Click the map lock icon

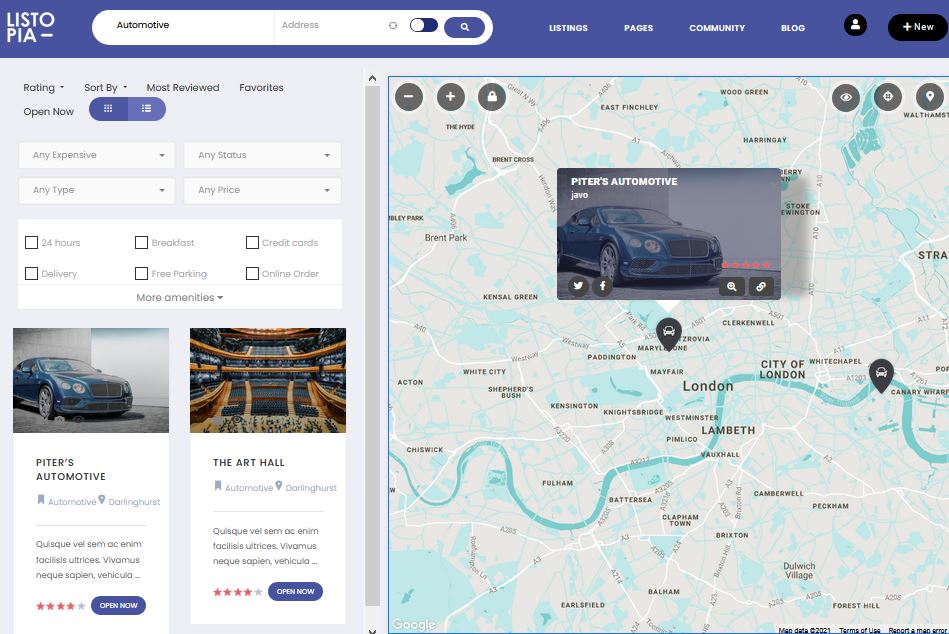[492, 97]
